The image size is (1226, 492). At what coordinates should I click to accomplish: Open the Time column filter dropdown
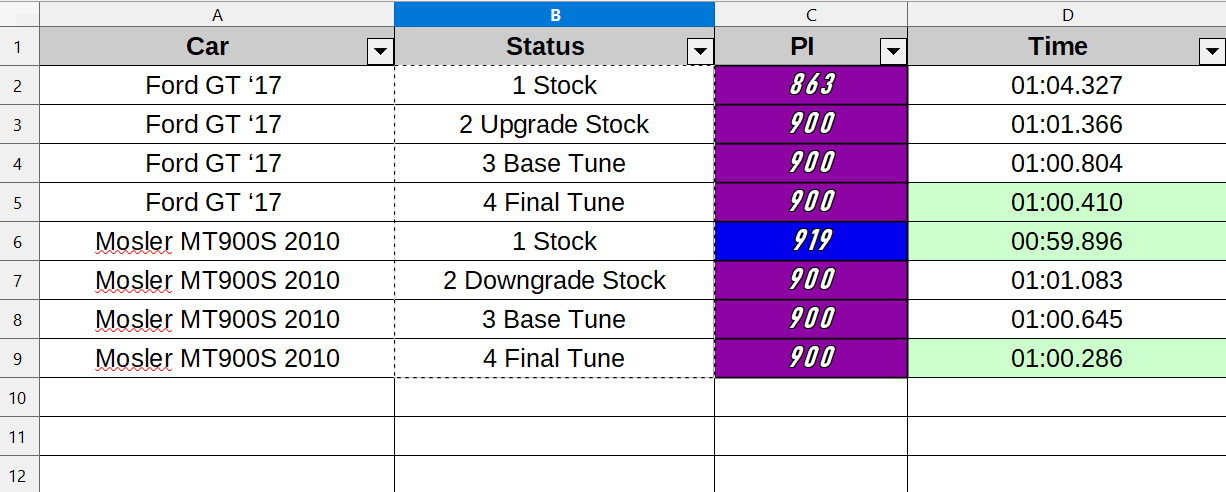click(x=1210, y=52)
